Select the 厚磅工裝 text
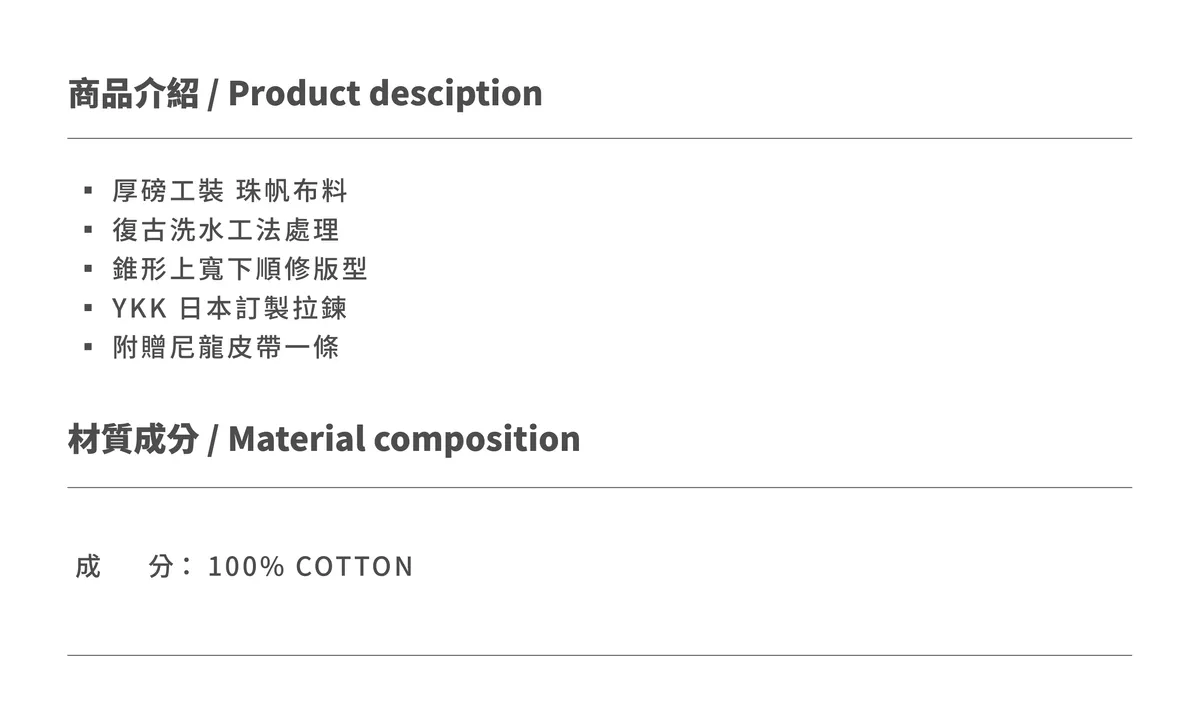The image size is (1200, 704). click(168, 190)
